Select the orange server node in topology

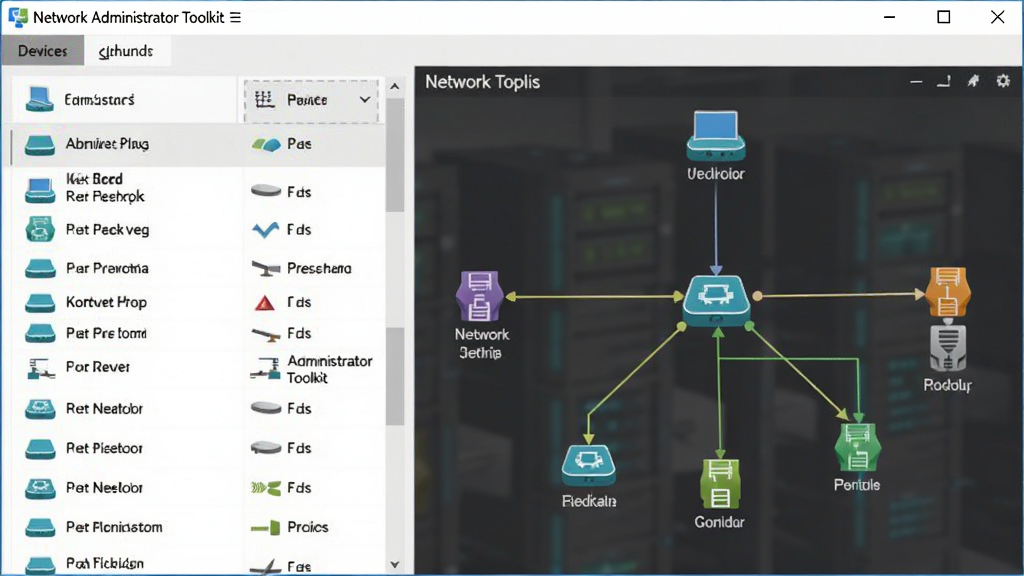(x=948, y=291)
